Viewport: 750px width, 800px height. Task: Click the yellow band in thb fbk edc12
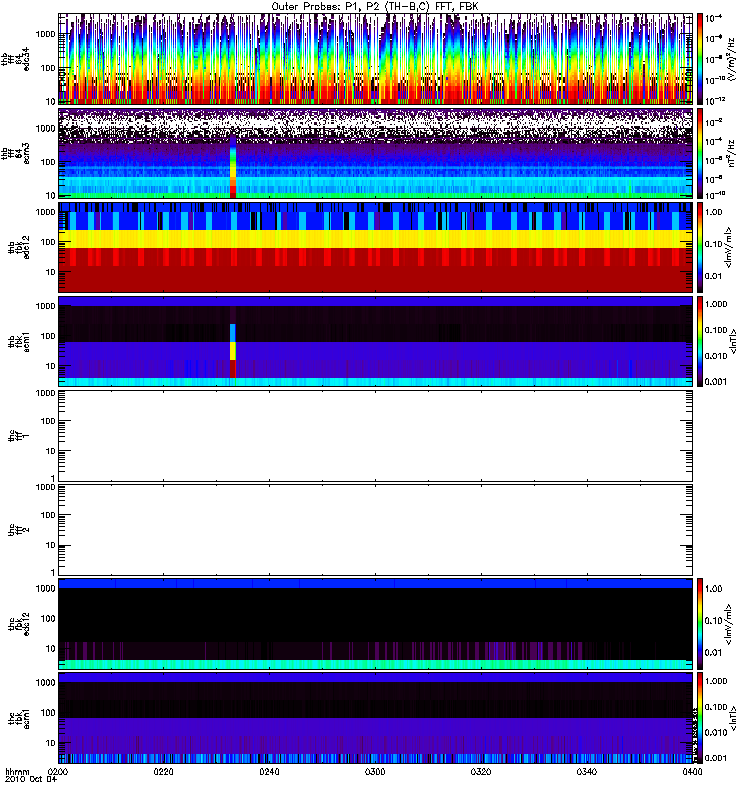click(375, 239)
